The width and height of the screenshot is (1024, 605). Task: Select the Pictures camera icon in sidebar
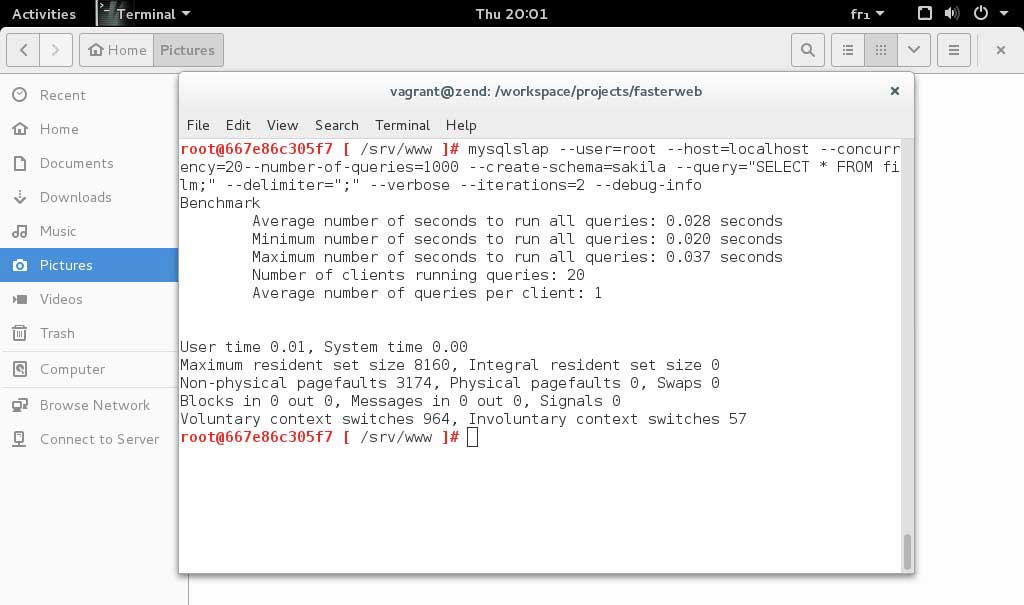coord(20,265)
